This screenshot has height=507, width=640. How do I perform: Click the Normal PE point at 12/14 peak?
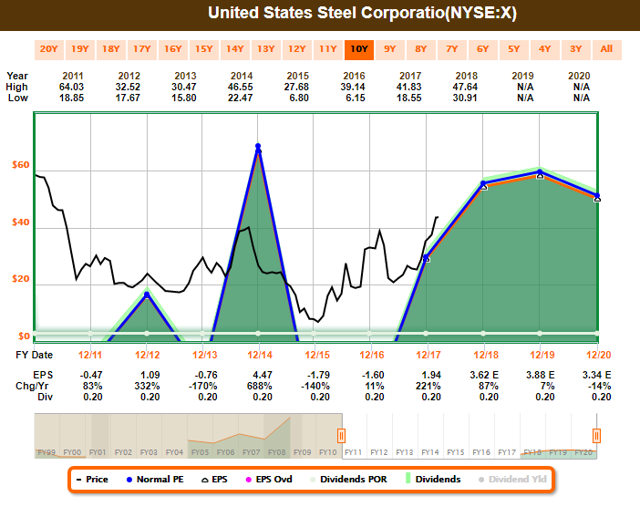pyautogui.click(x=258, y=146)
